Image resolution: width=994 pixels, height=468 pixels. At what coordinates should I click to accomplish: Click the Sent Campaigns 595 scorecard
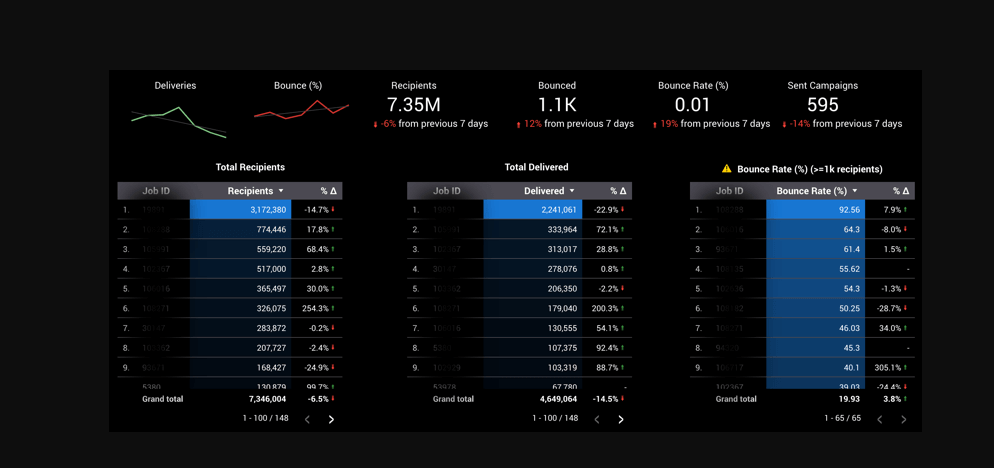click(822, 105)
